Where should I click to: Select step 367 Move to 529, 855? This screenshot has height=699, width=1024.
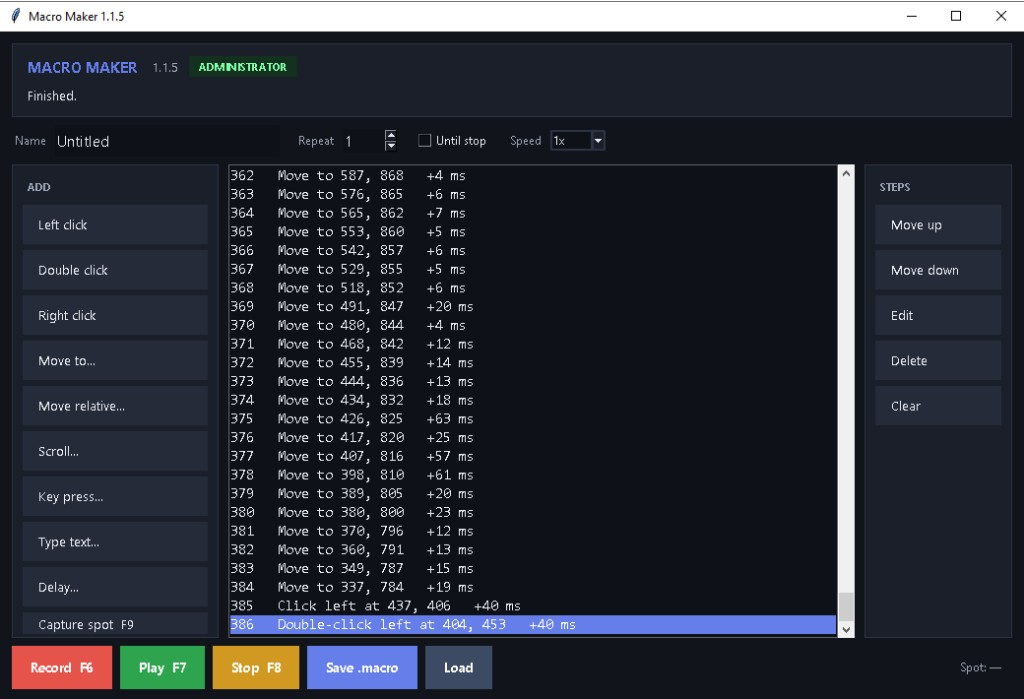click(533, 269)
